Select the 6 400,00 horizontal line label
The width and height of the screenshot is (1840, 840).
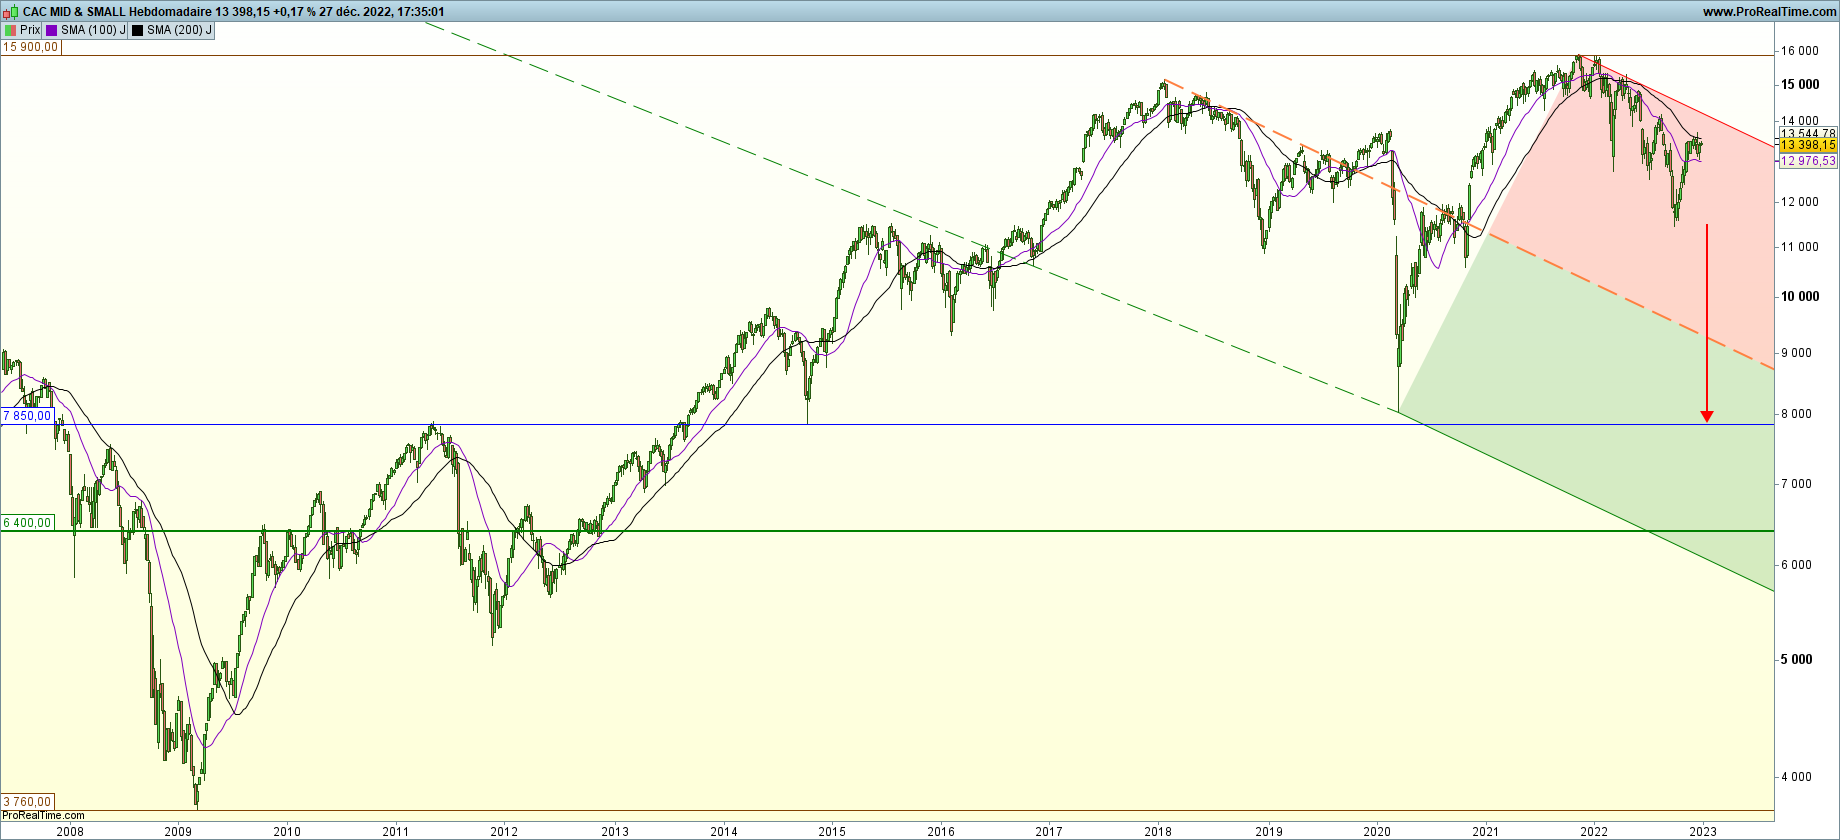(27, 522)
